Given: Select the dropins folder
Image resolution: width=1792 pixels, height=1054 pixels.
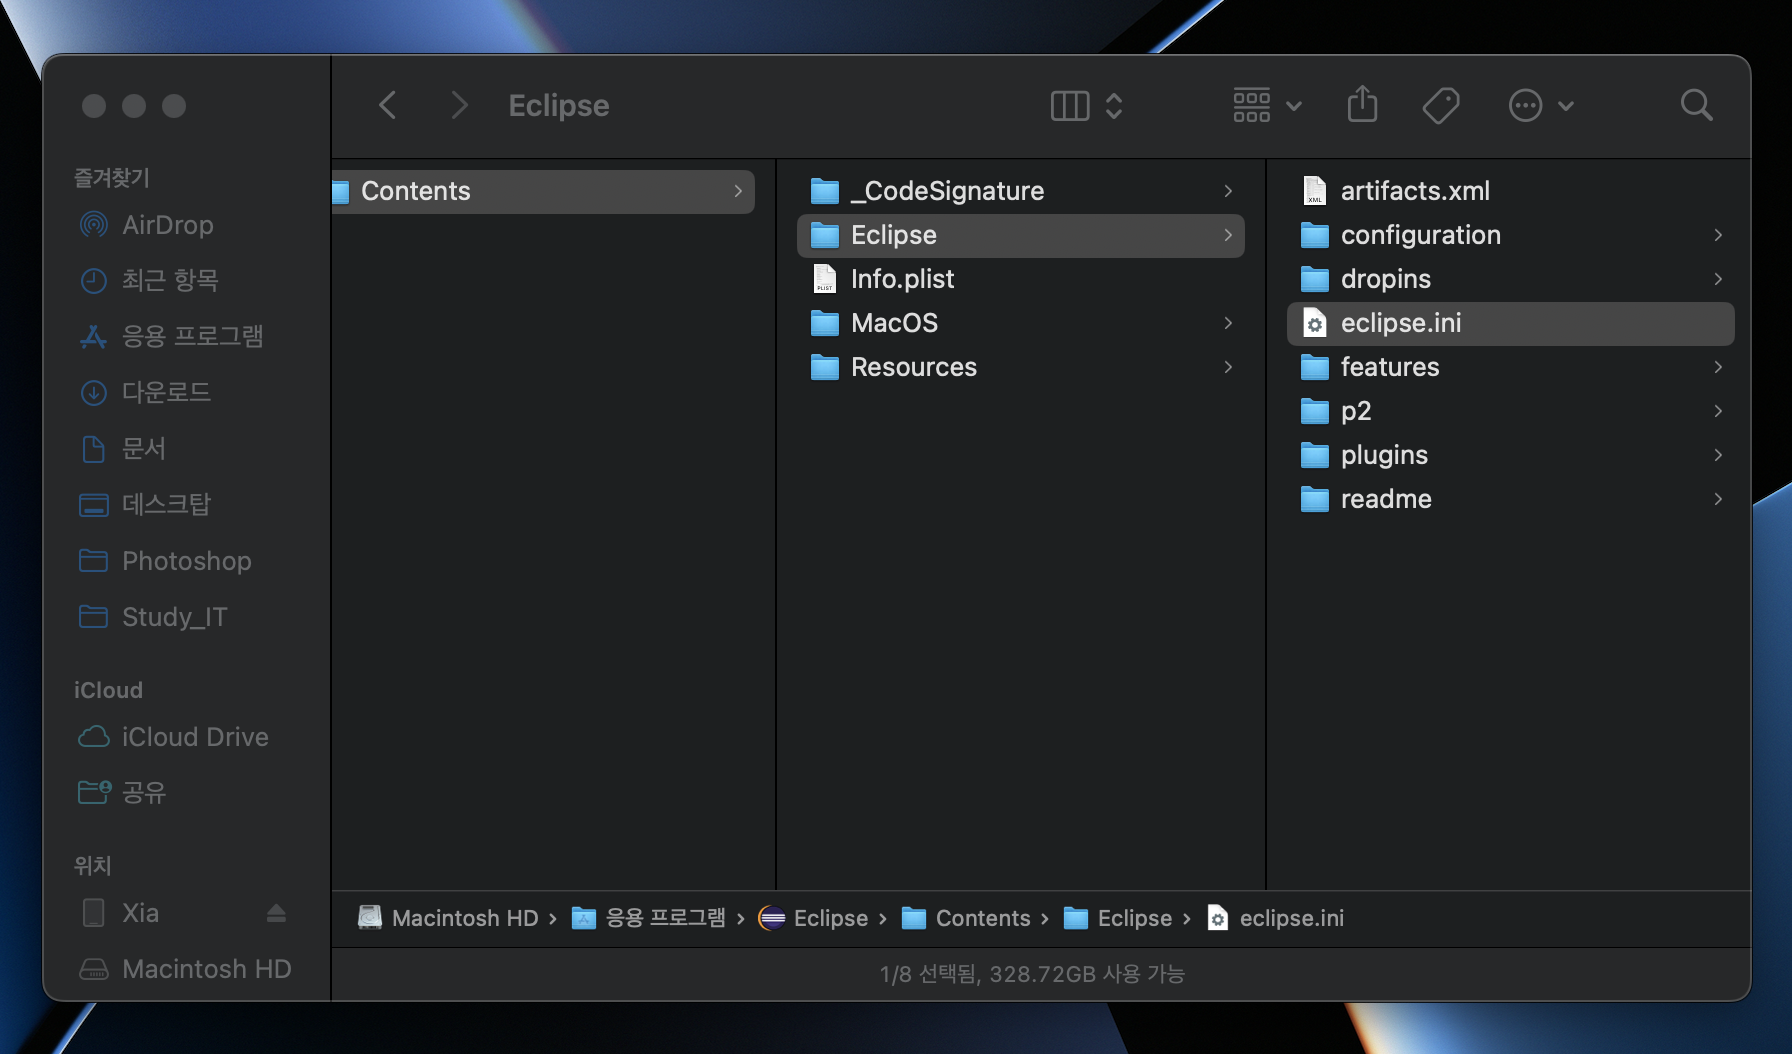Looking at the screenshot, I should [x=1511, y=279].
